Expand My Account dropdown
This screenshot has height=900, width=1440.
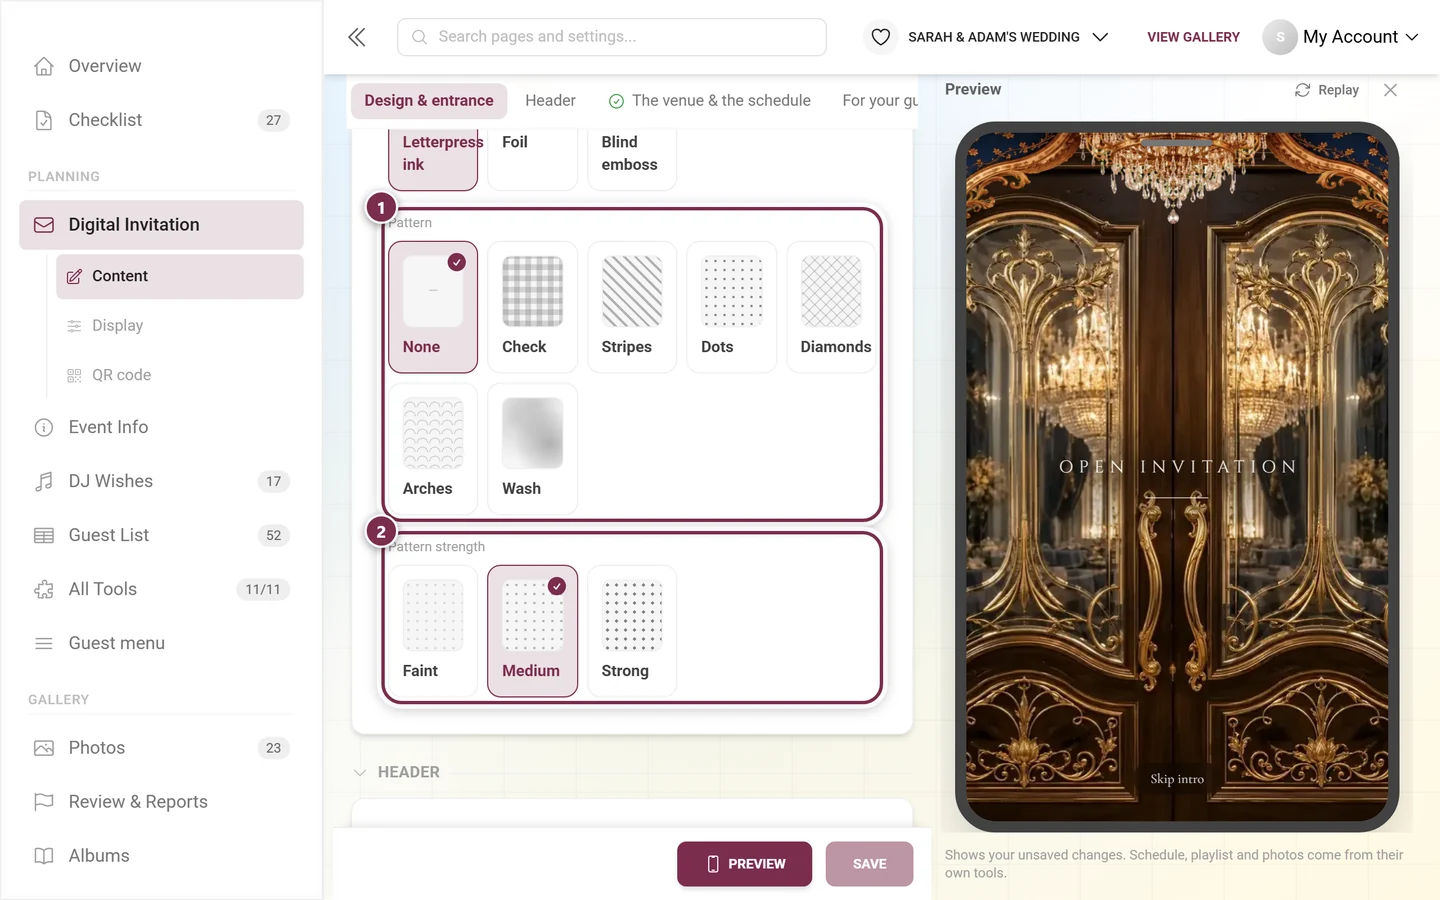pyautogui.click(x=1340, y=37)
